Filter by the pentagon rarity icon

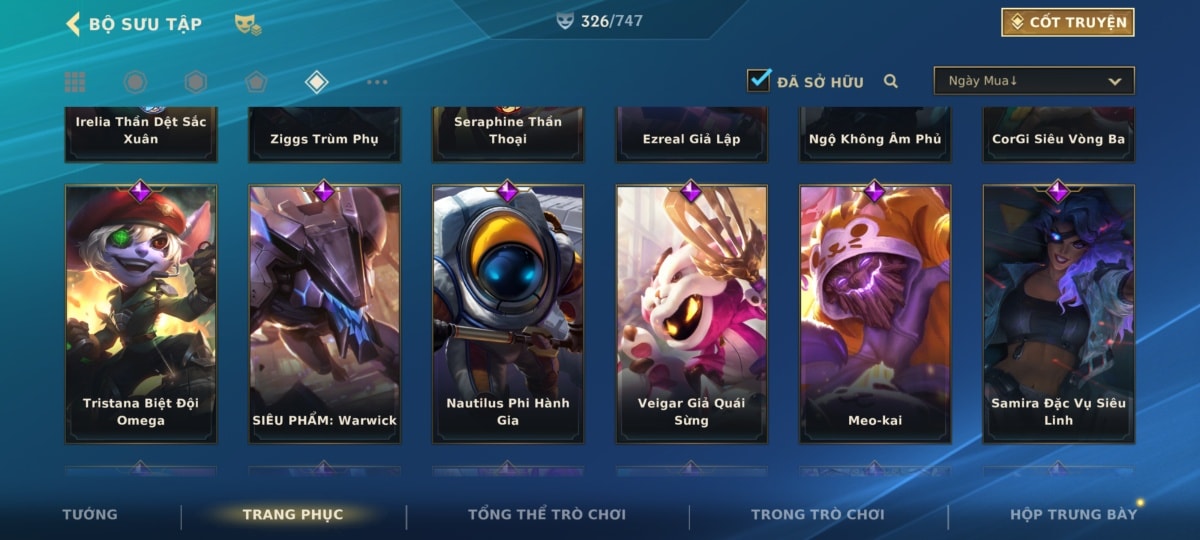click(x=257, y=82)
